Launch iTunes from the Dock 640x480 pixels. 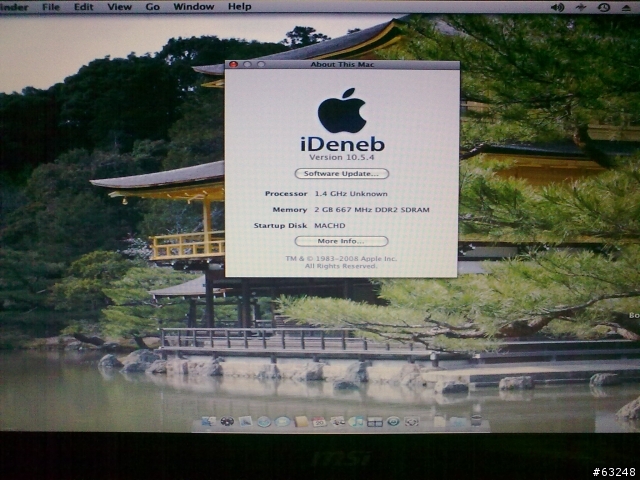(x=356, y=422)
